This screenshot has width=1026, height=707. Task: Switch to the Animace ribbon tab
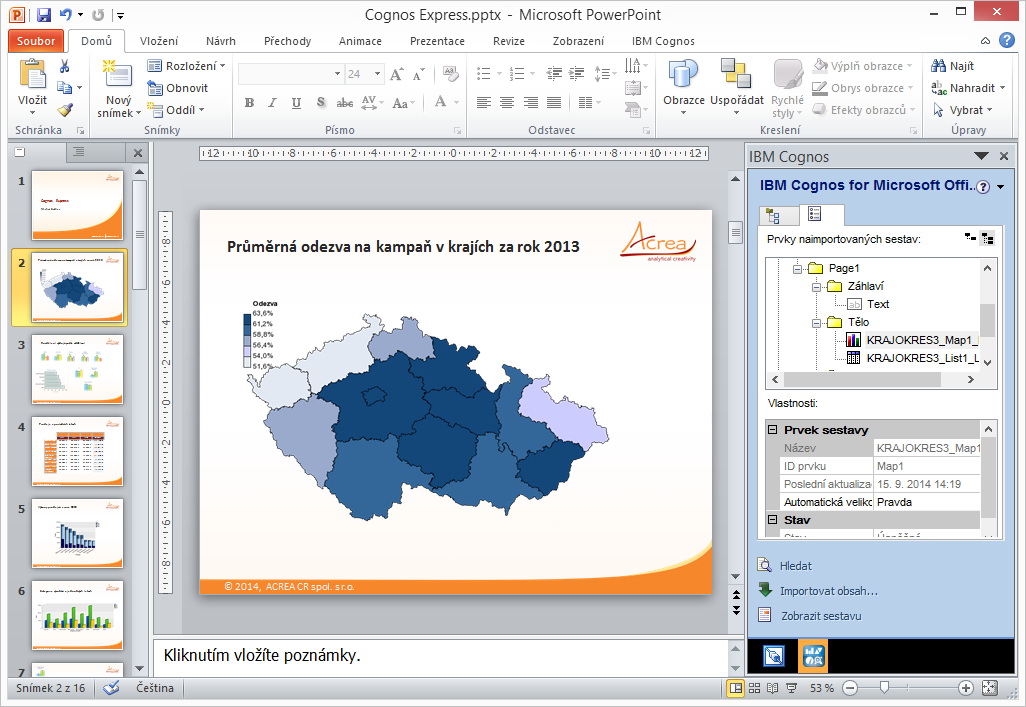[x=360, y=41]
